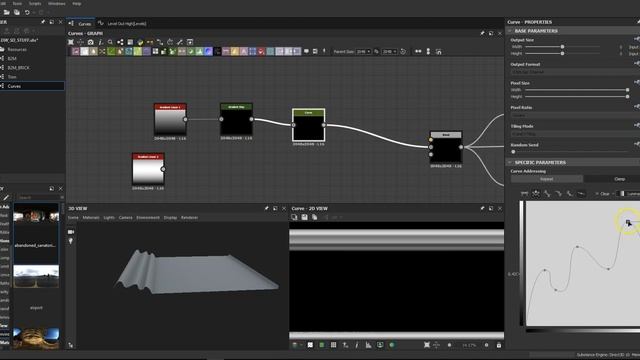Screen dimensions: 640x360
Task: Open the Pixel Ratio dropdown
Action: (575, 115)
